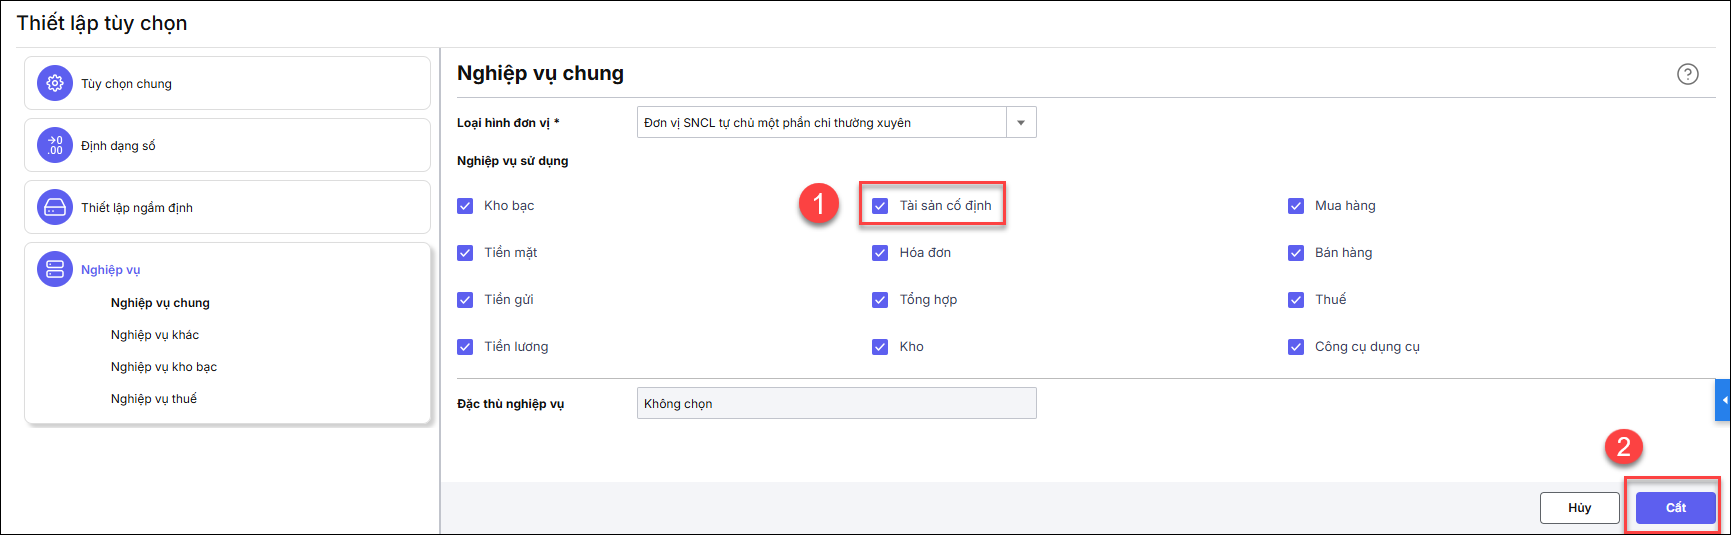The image size is (1731, 535).
Task: Open help via the question mark icon
Action: 1688,74
